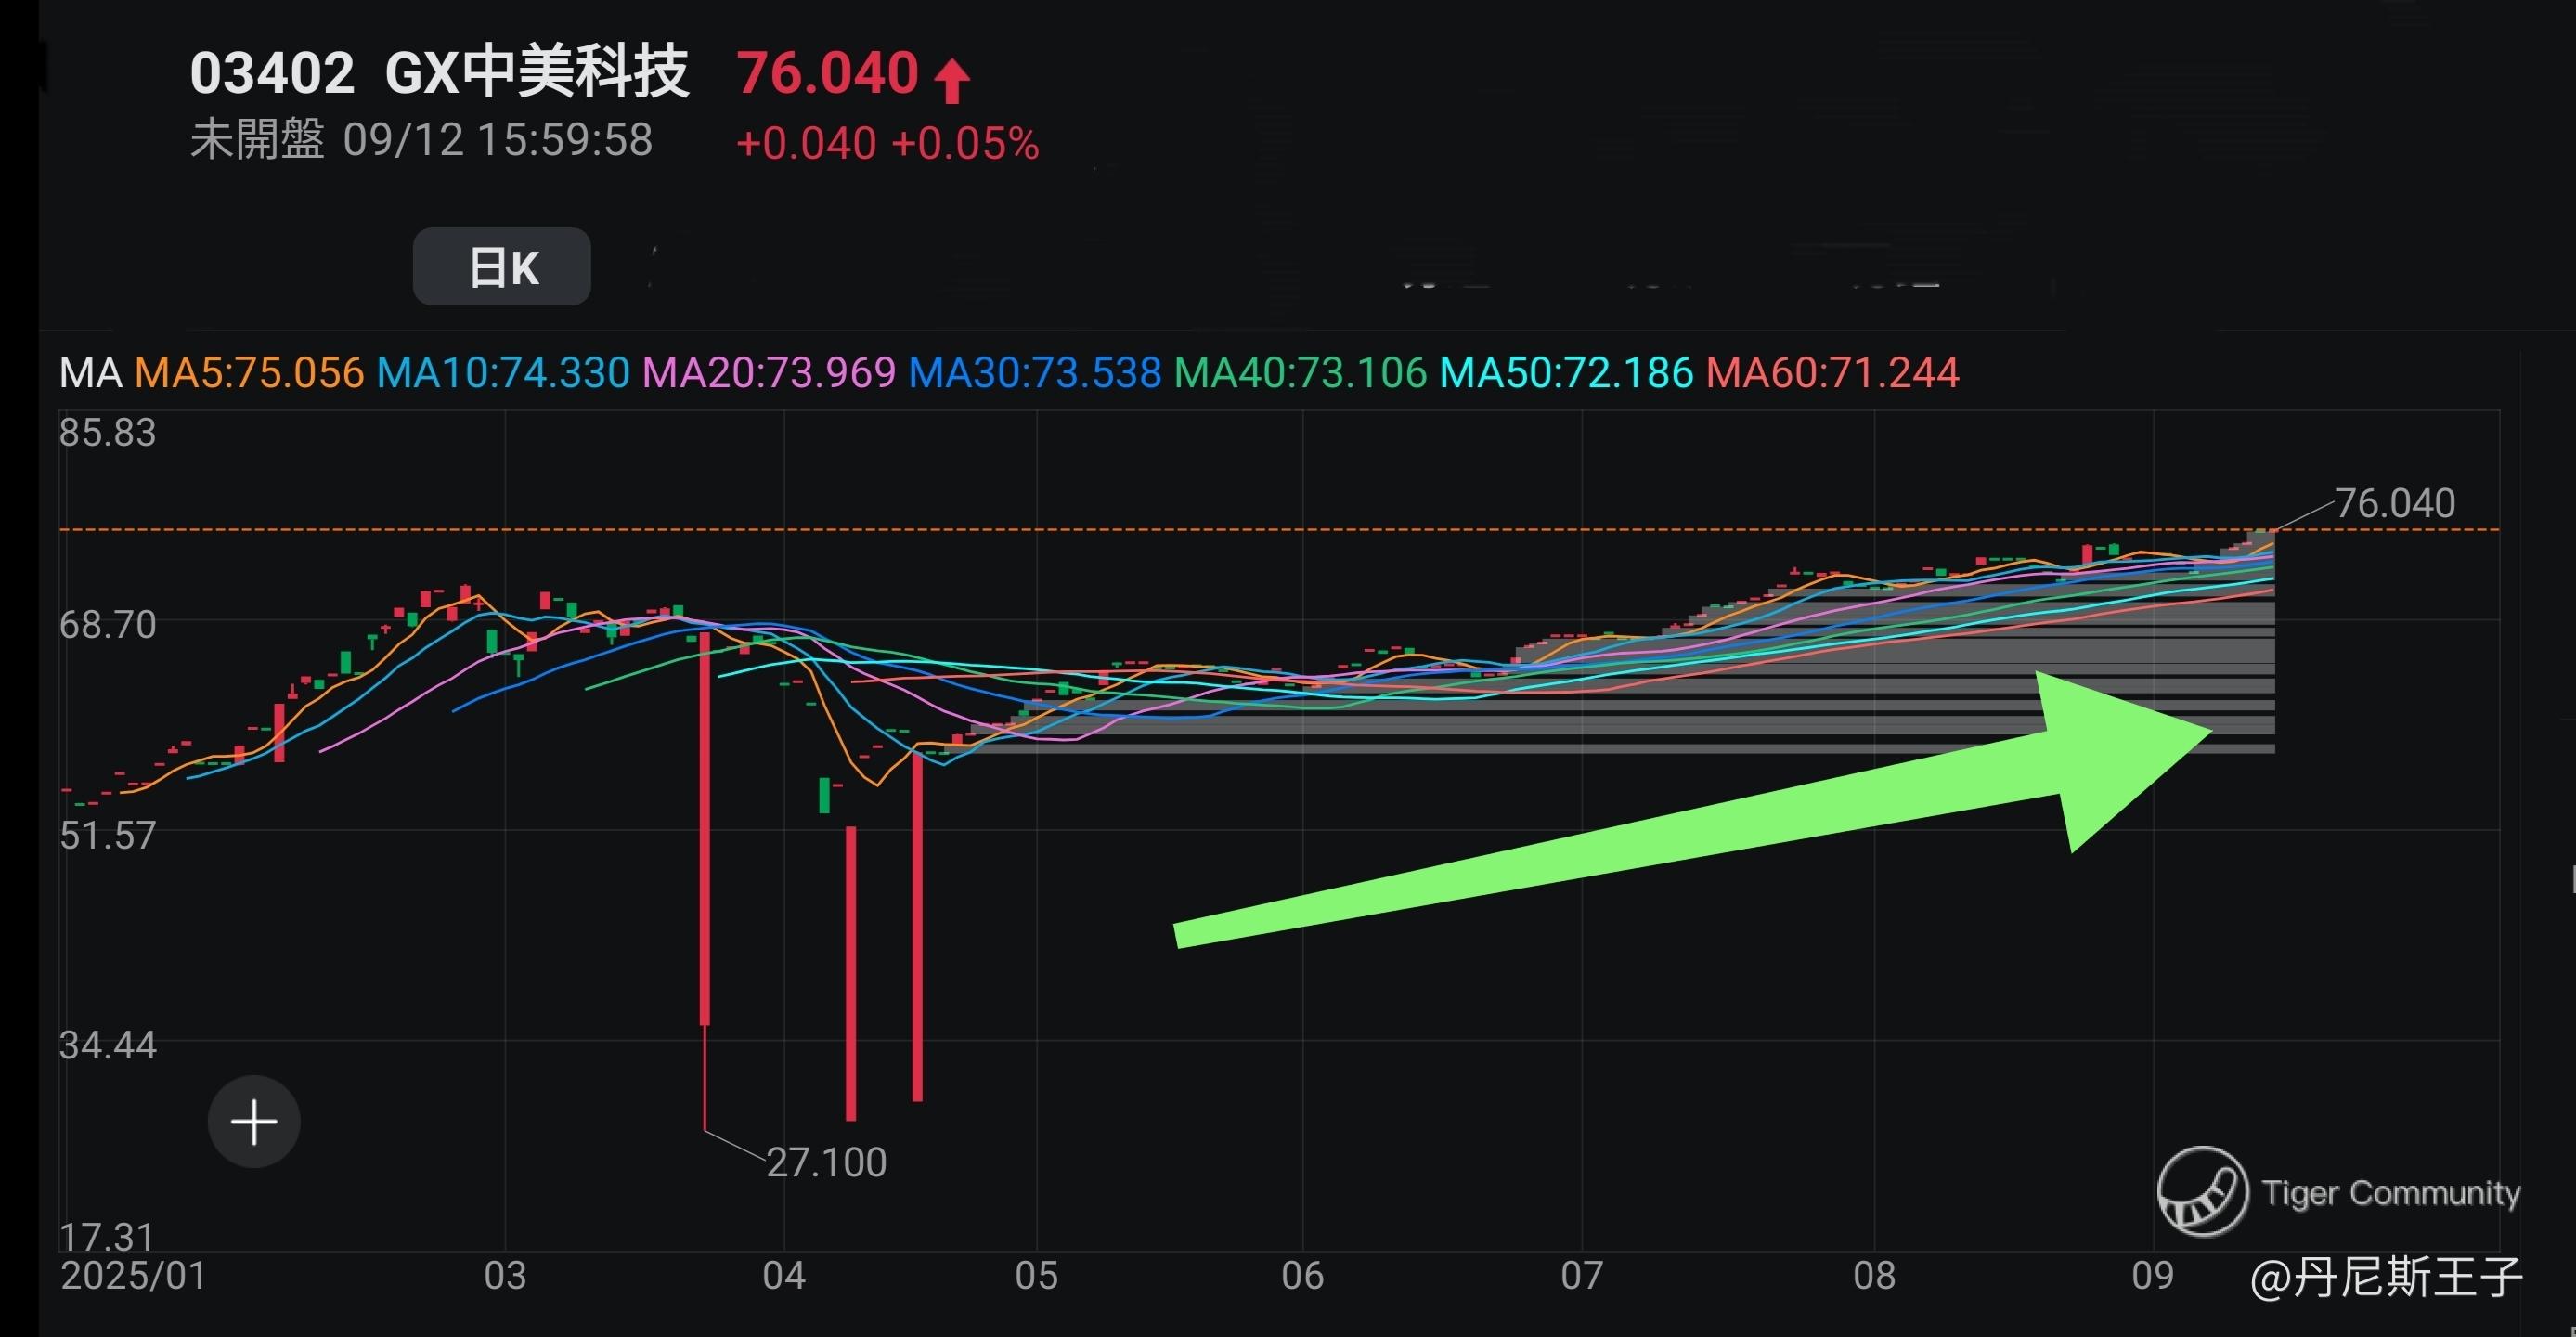Screen dimensions: 2576x1337
Task: Toggle the MA10:74.330 indicator label
Action: tap(503, 373)
